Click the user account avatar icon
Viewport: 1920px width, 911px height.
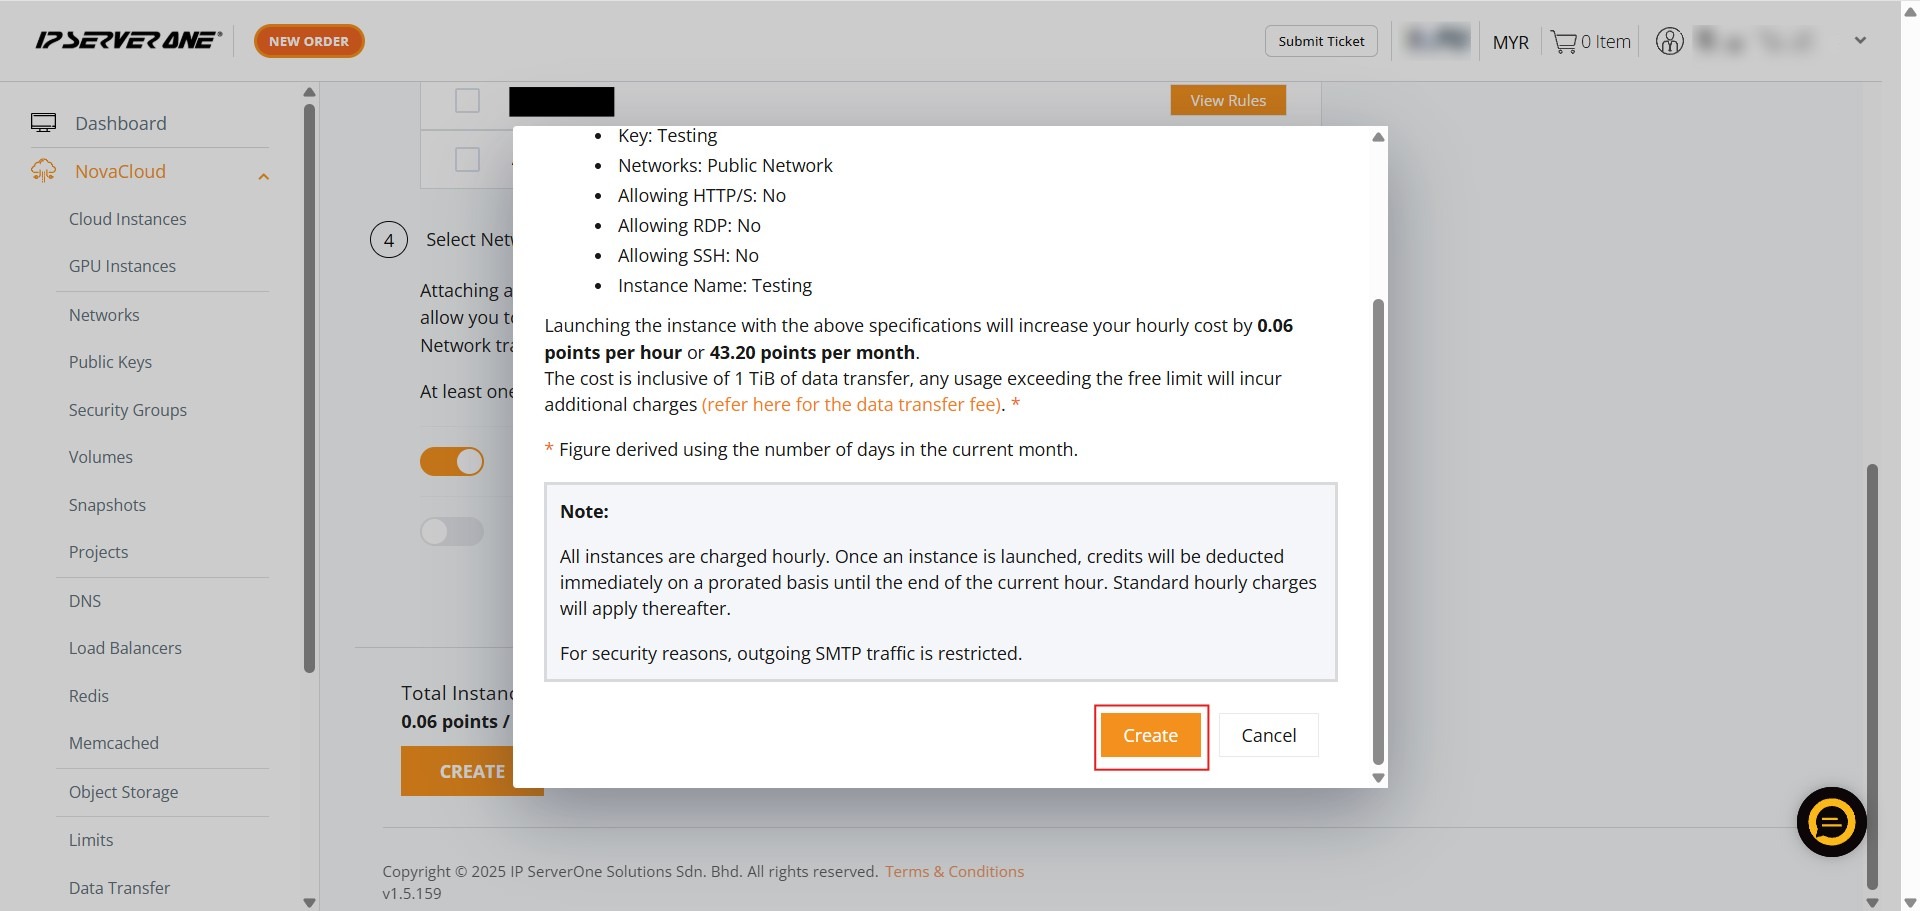click(x=1669, y=41)
